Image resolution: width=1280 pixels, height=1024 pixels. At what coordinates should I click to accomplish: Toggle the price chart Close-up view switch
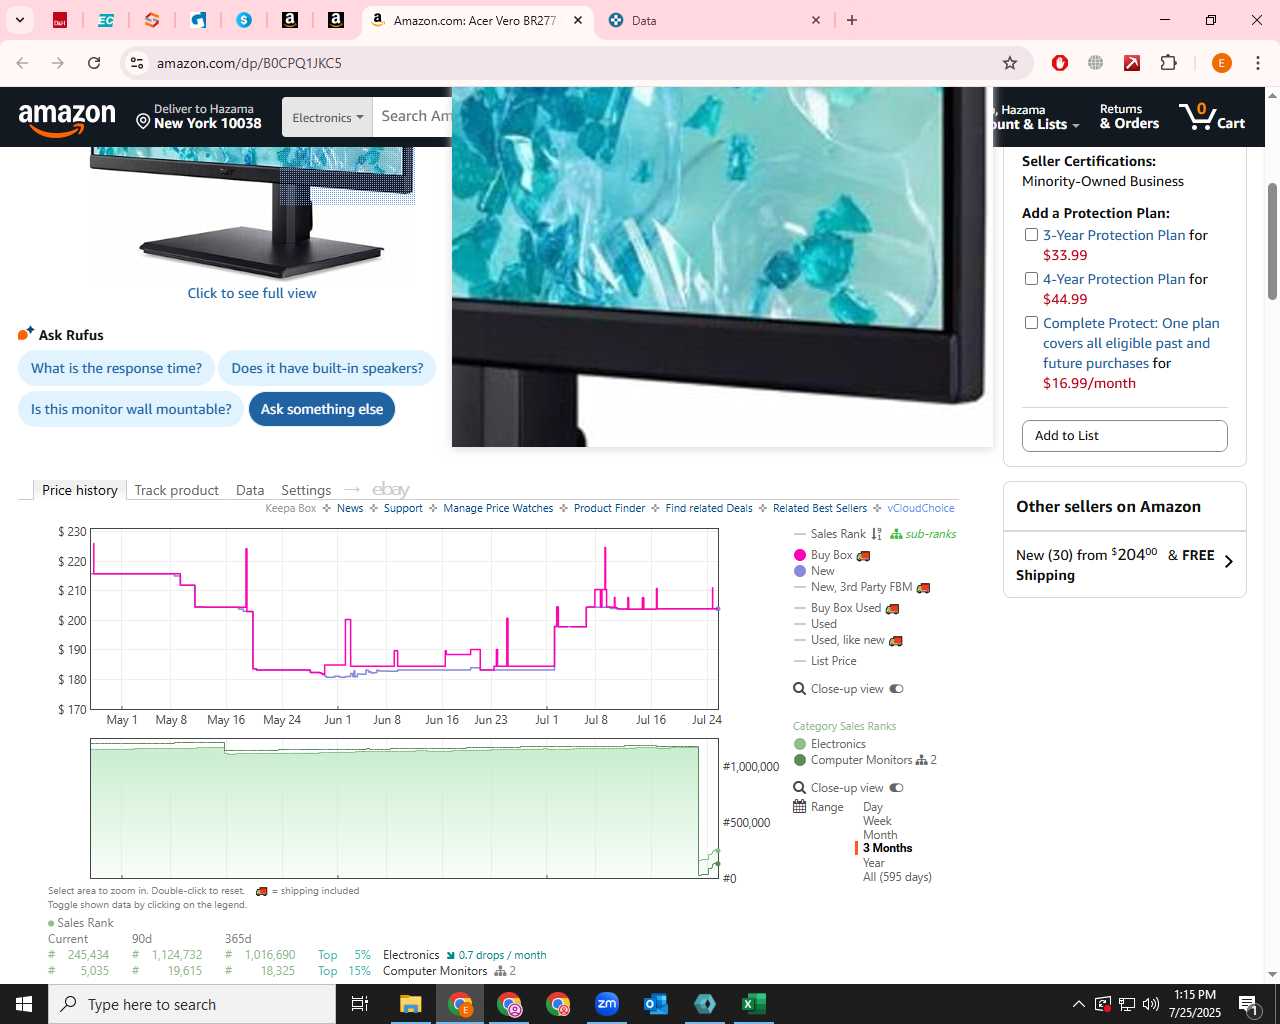896,689
